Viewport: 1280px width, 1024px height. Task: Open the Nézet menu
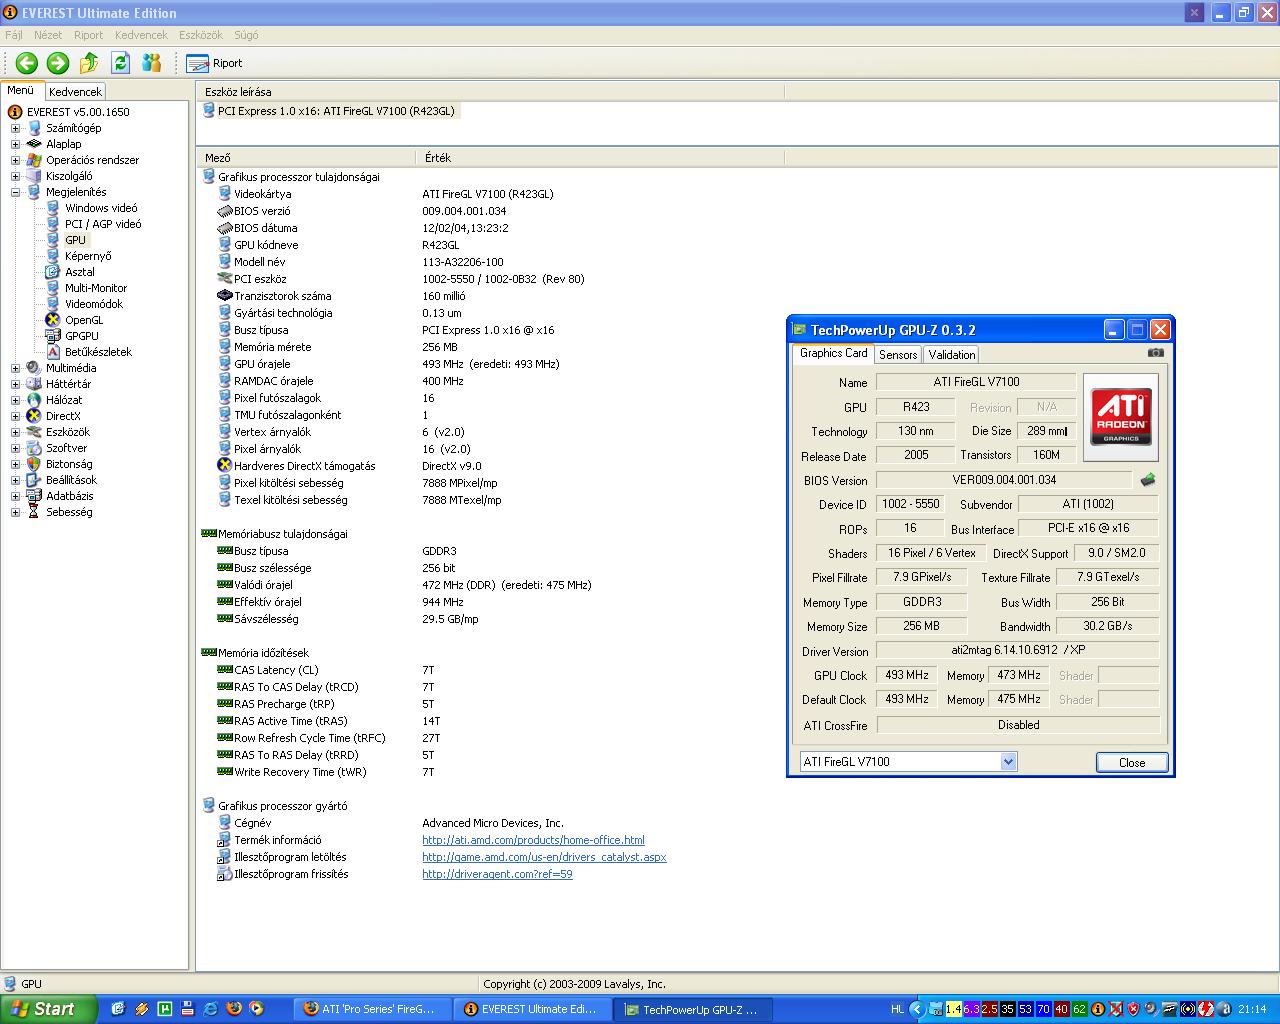coord(48,35)
